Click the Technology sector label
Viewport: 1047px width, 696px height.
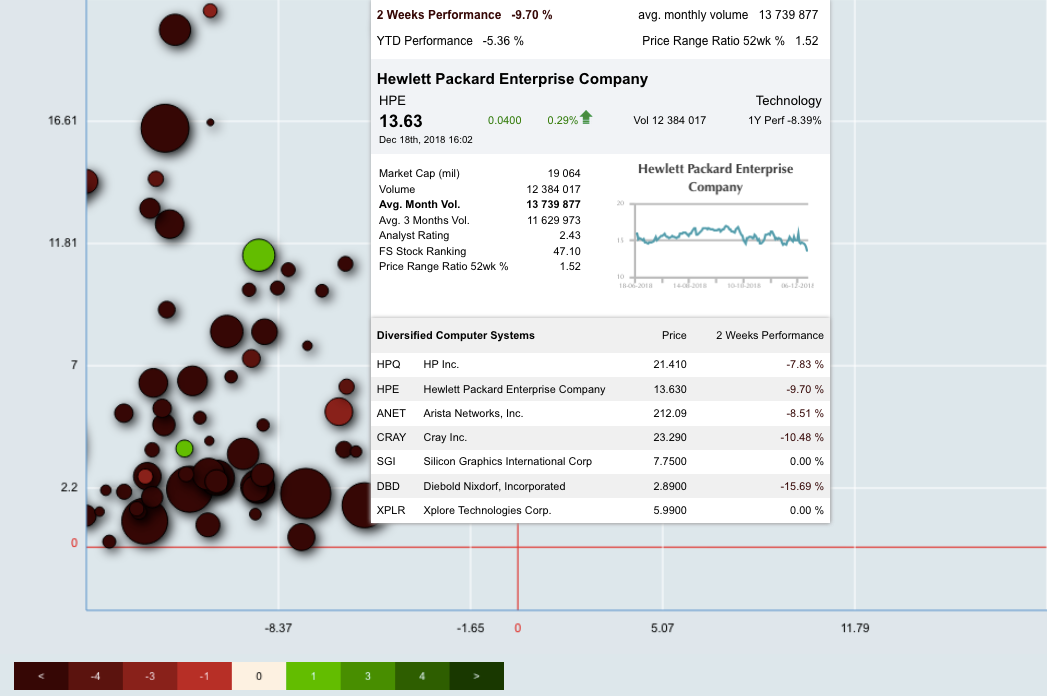click(788, 101)
